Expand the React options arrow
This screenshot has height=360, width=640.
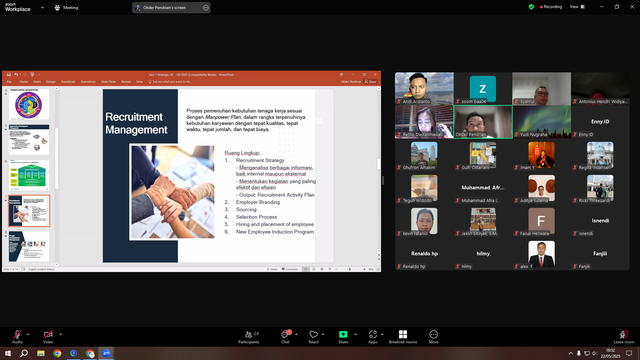coord(323,334)
